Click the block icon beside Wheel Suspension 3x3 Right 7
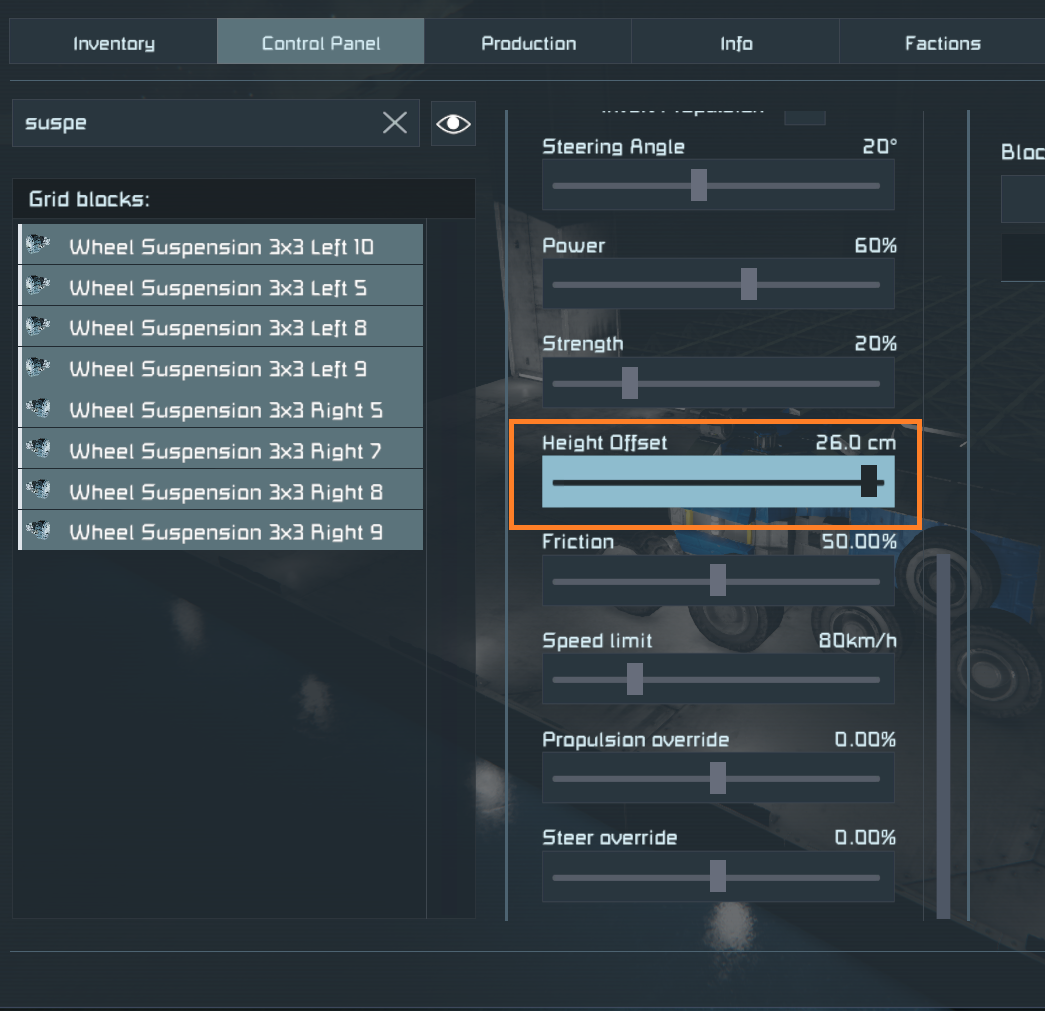 tap(39, 450)
